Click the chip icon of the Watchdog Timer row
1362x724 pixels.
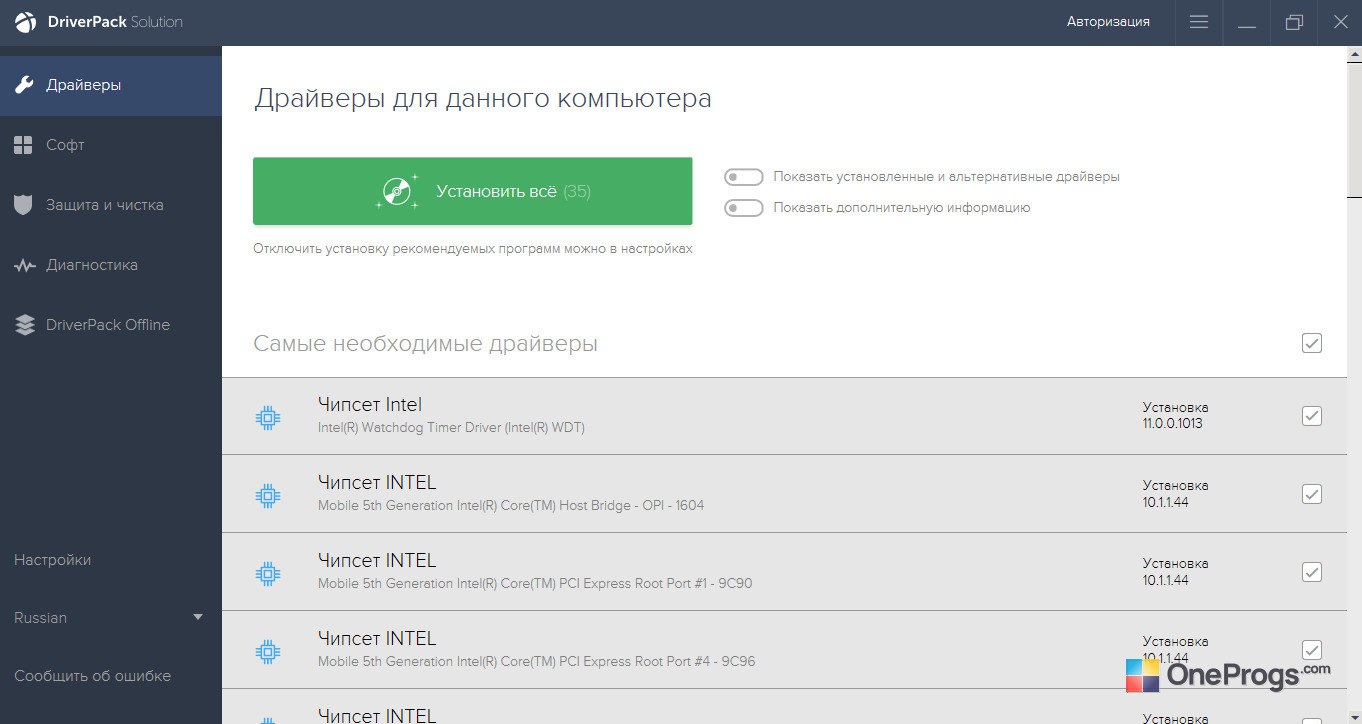click(267, 417)
